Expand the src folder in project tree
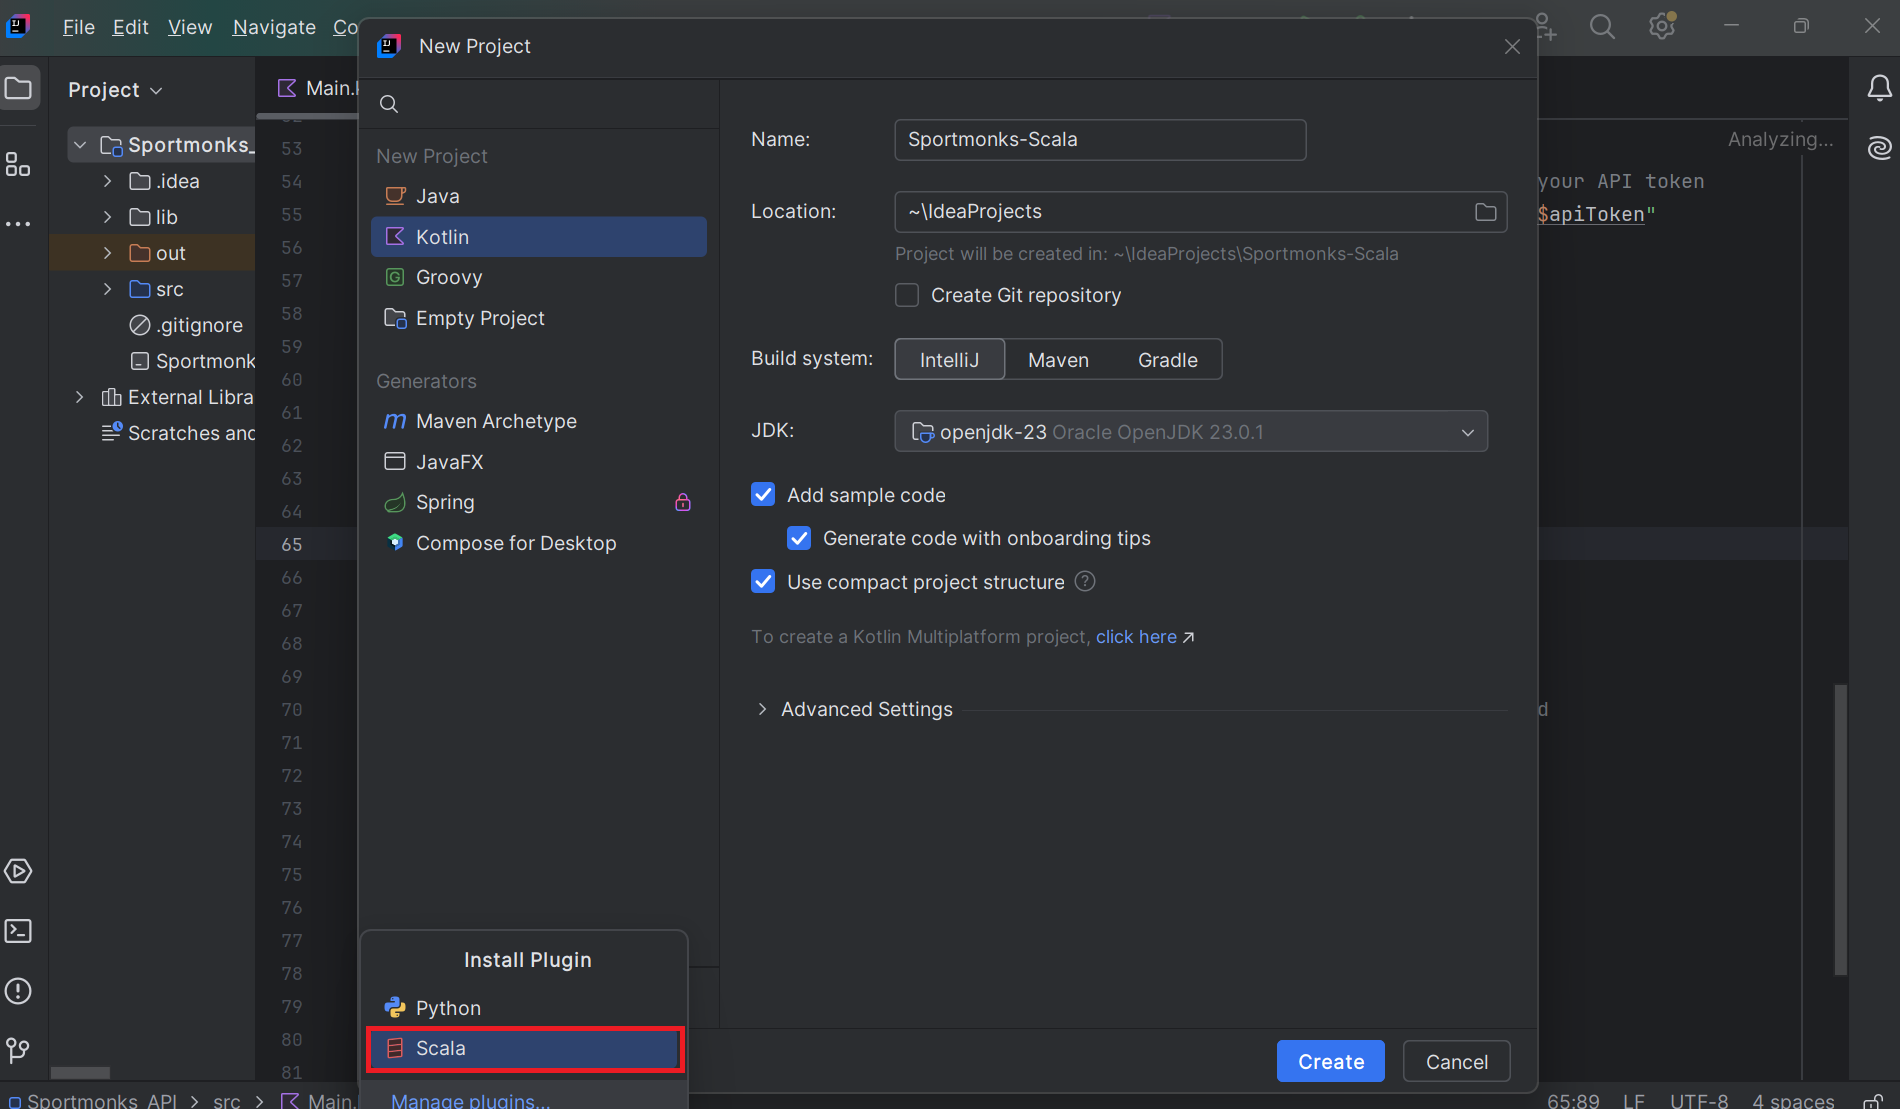Image resolution: width=1900 pixels, height=1109 pixels. click(108, 289)
